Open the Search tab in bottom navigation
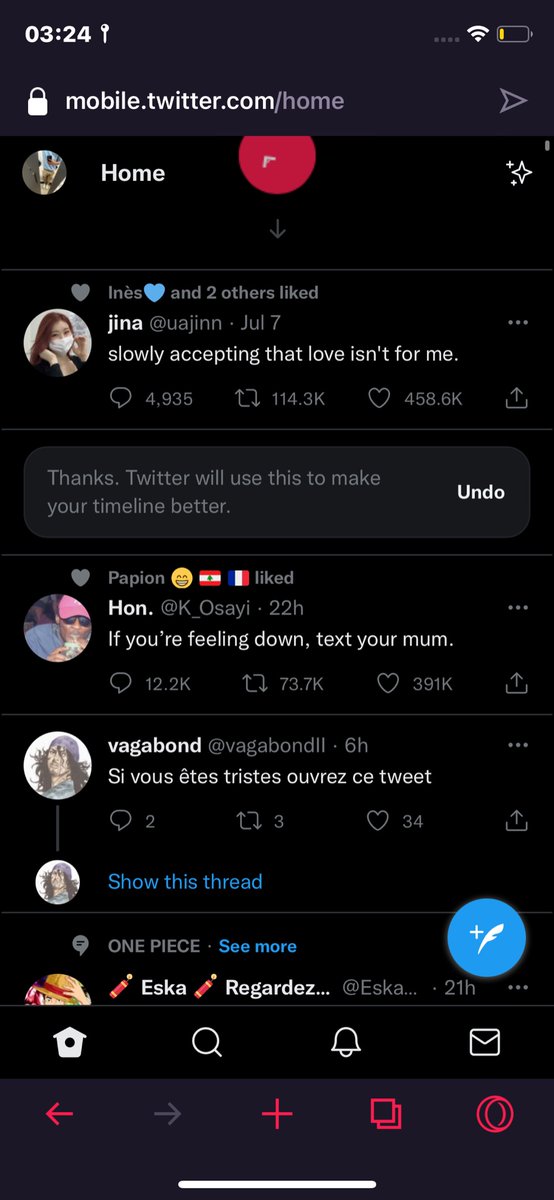This screenshot has height=1200, width=554. click(x=207, y=1043)
